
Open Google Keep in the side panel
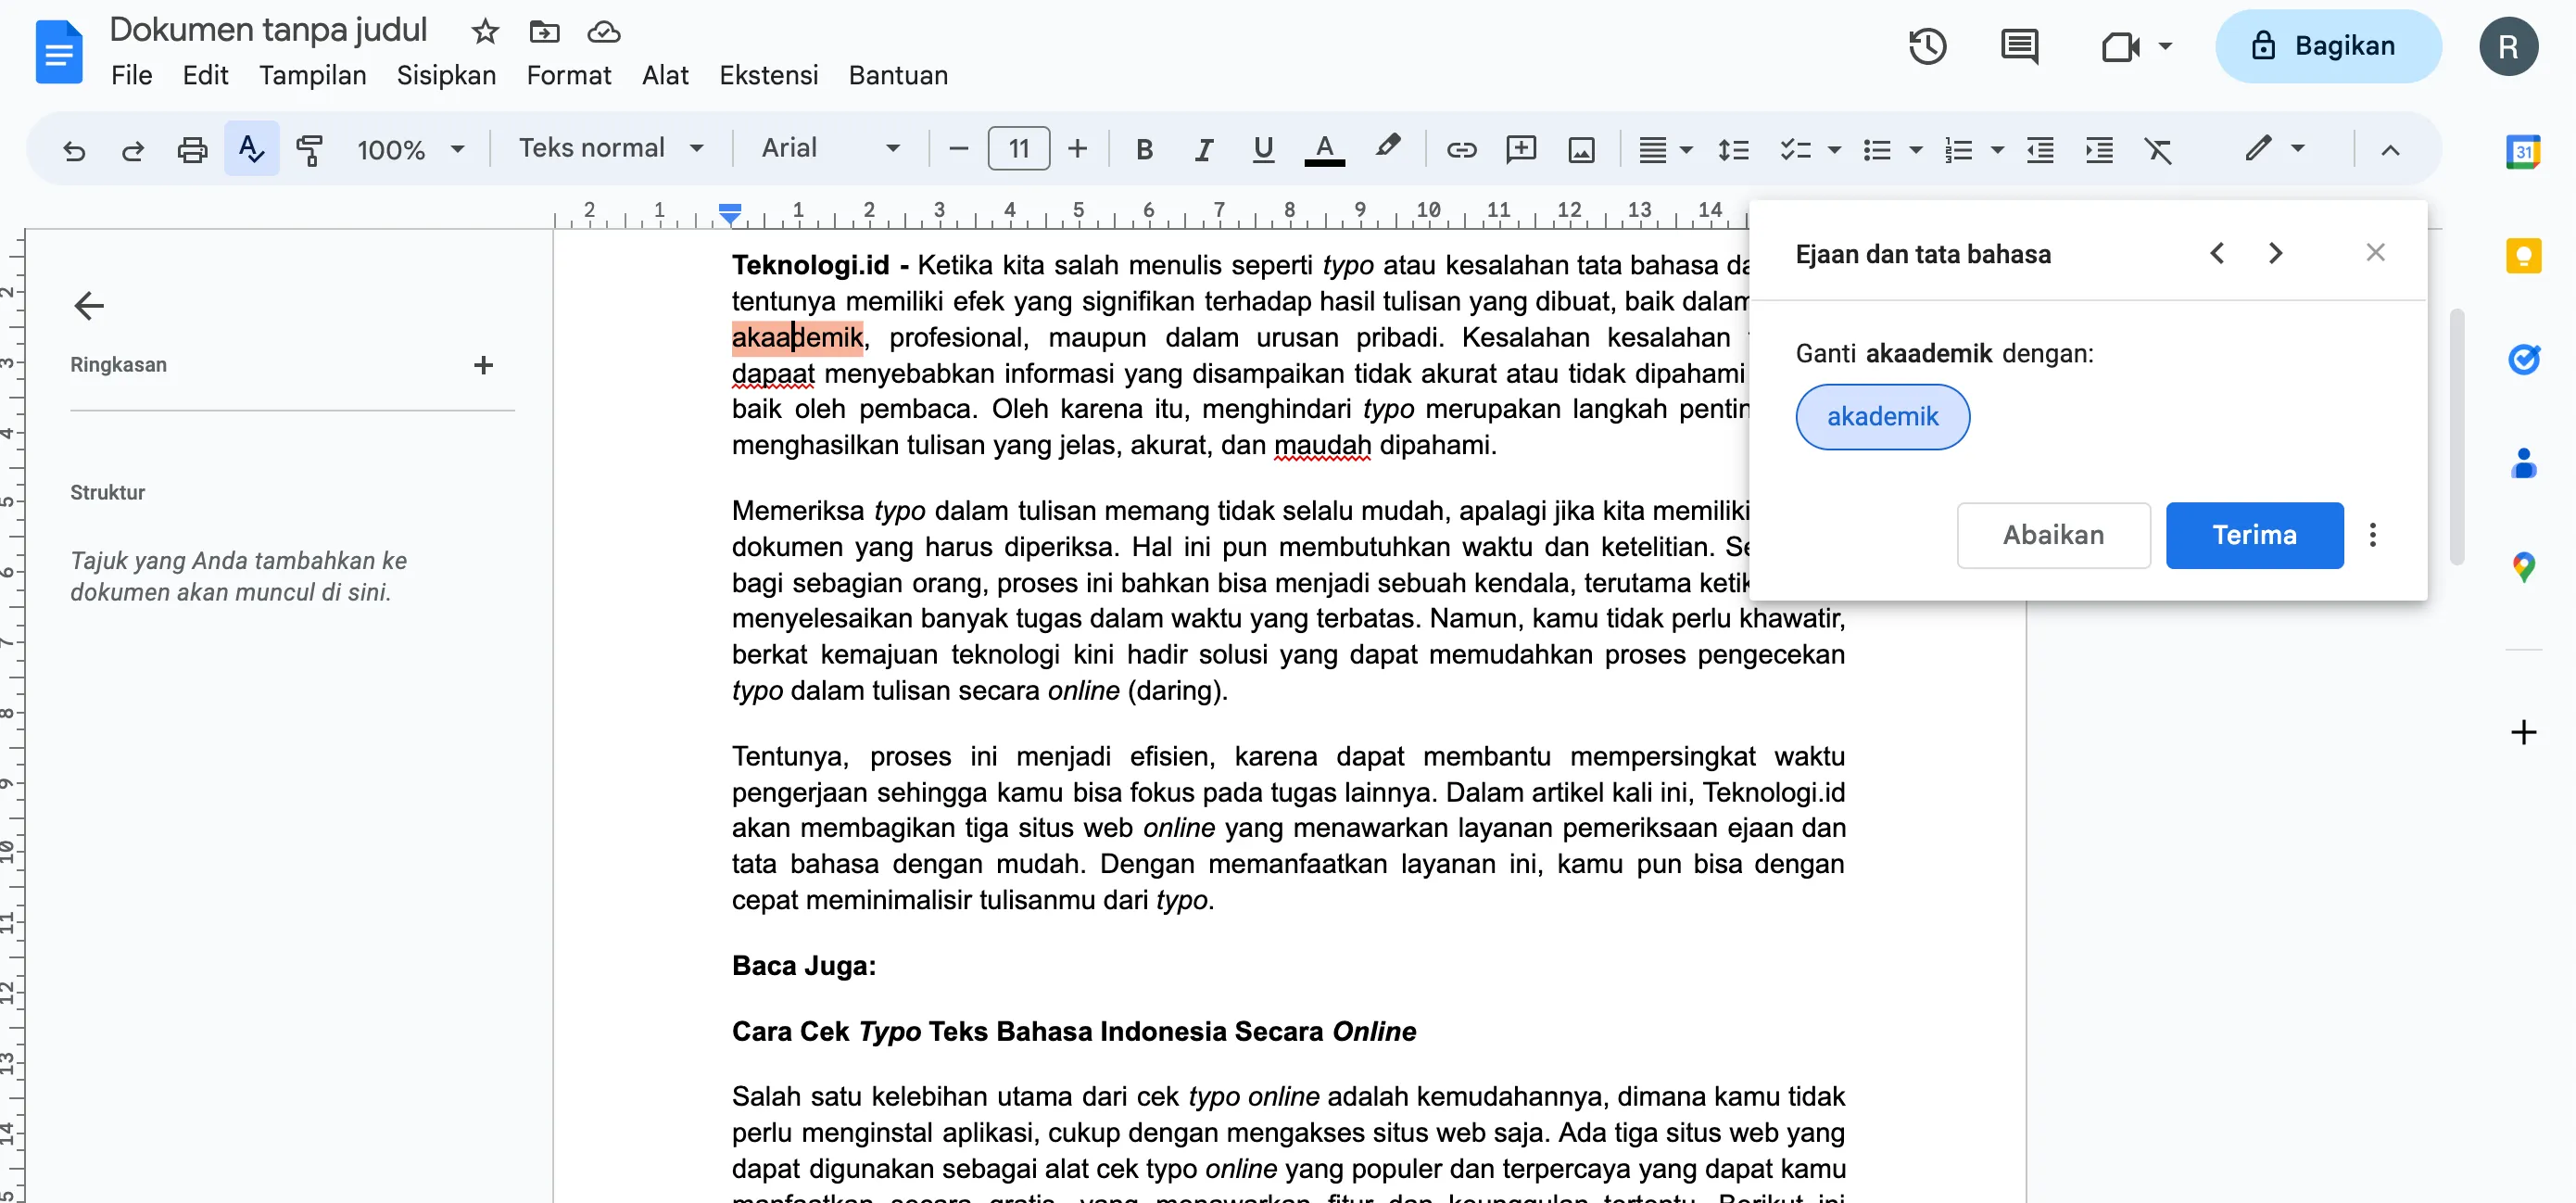click(2522, 255)
